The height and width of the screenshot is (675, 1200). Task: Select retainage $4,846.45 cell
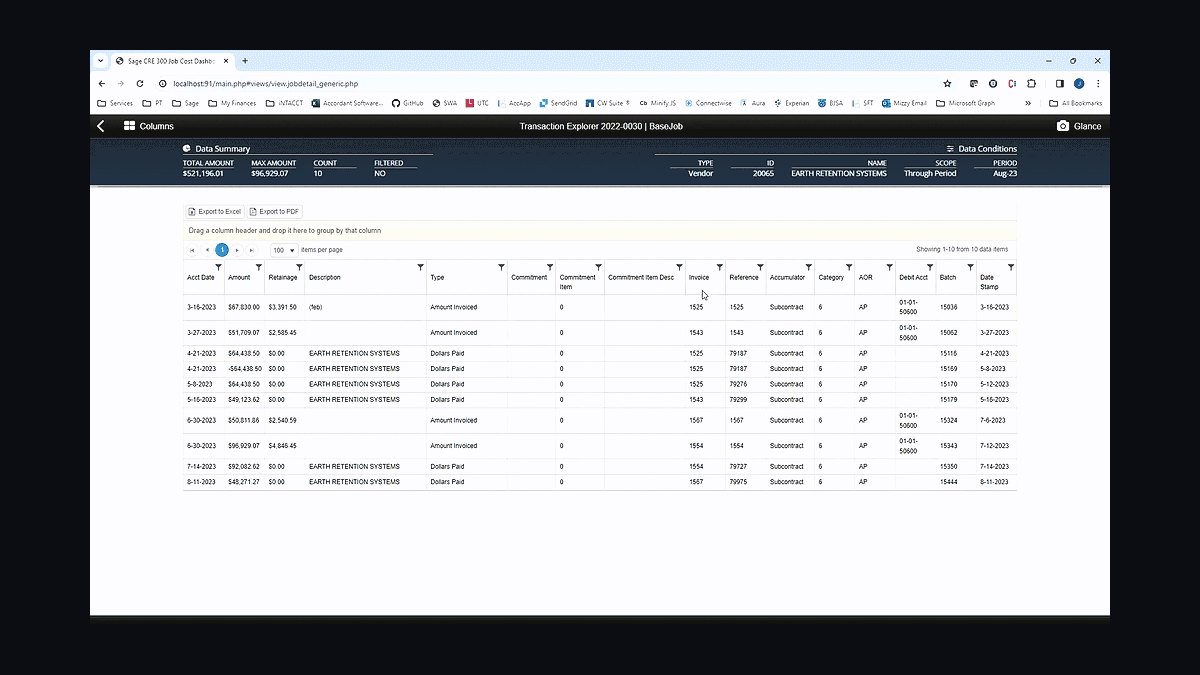tap(284, 446)
